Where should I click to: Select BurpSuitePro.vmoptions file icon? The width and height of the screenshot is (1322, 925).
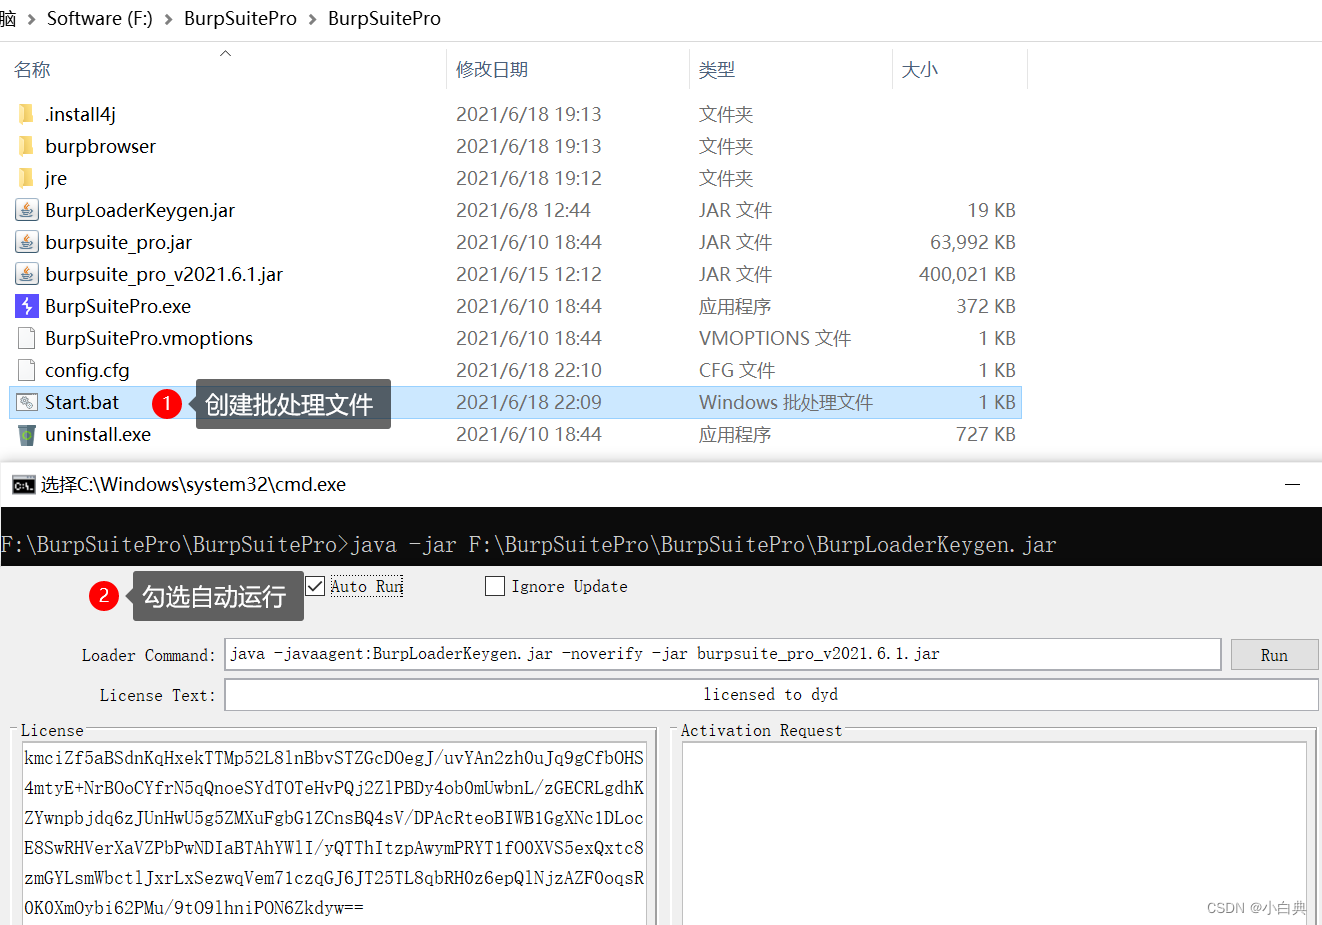[x=27, y=338]
